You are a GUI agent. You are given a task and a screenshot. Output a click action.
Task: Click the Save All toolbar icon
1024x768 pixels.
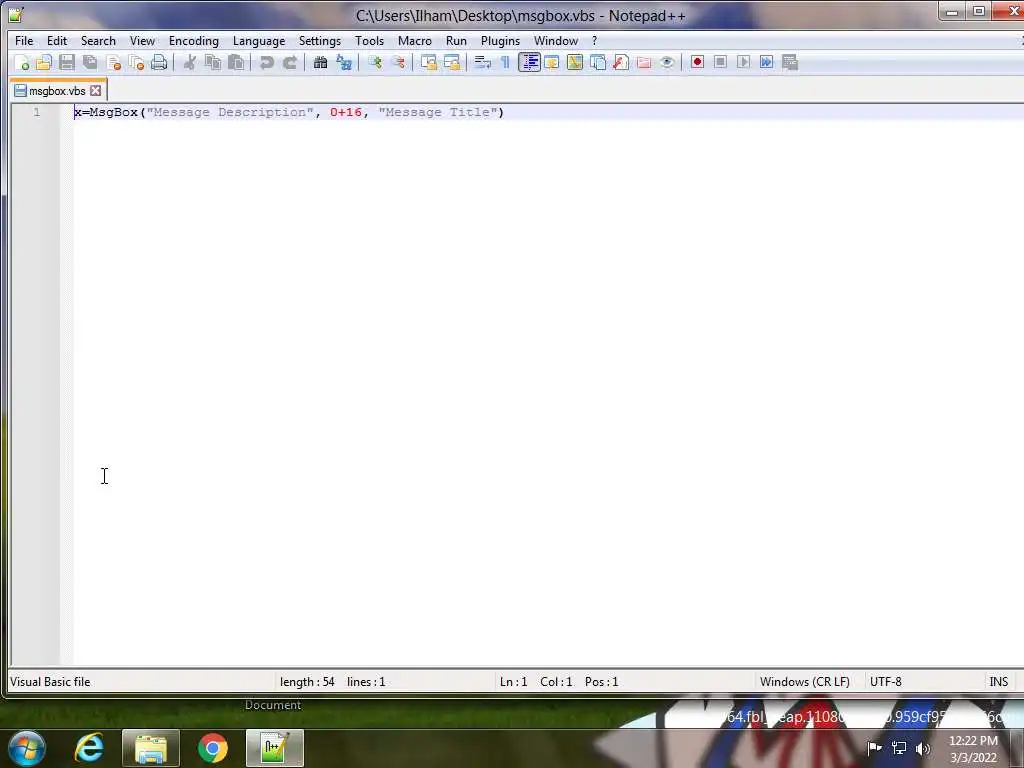(90, 63)
